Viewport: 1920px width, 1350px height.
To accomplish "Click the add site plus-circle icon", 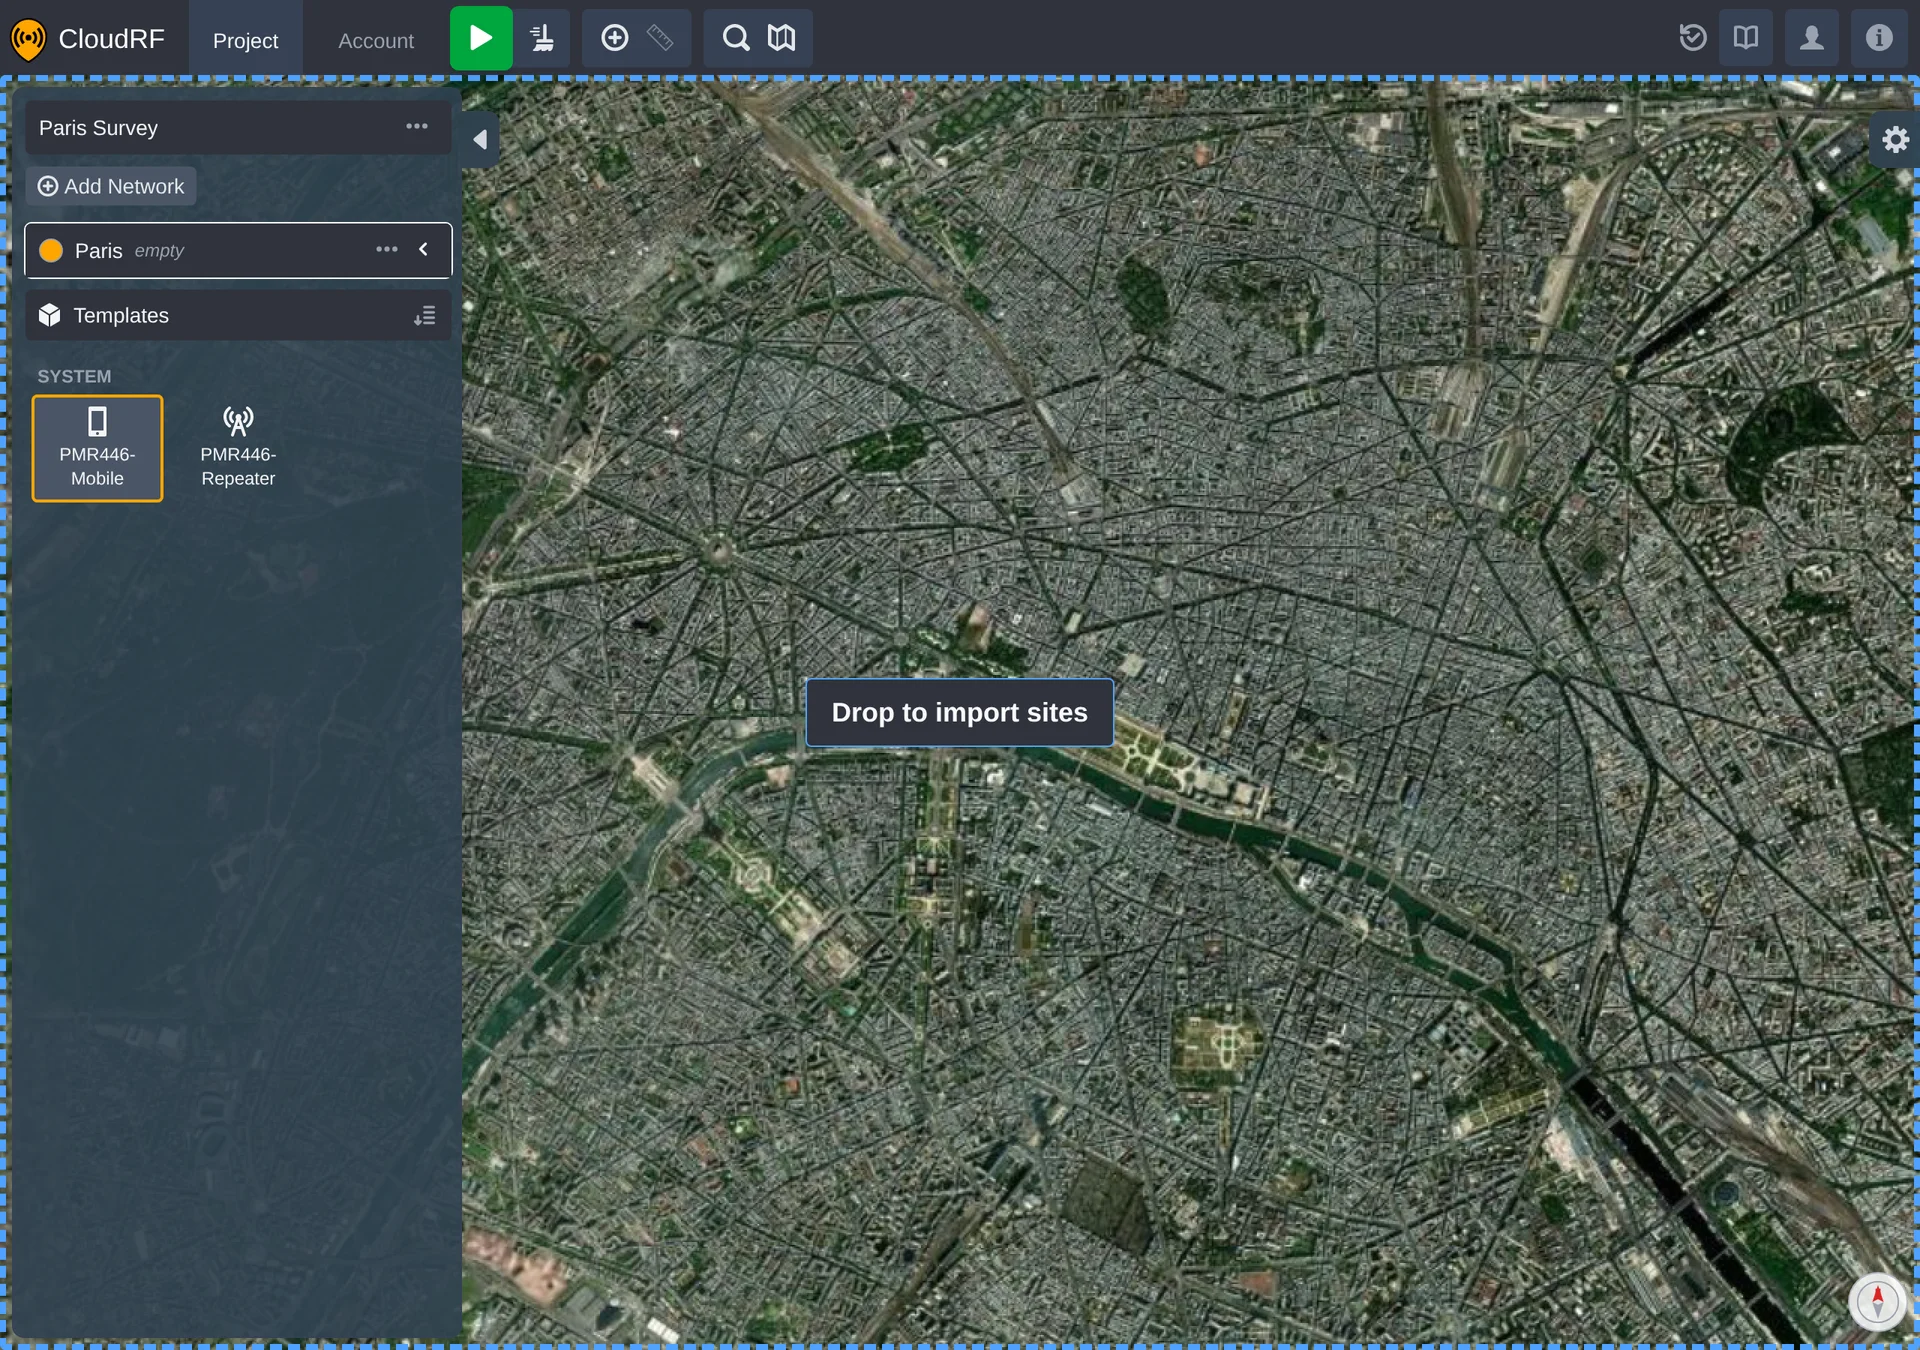I will (x=614, y=38).
